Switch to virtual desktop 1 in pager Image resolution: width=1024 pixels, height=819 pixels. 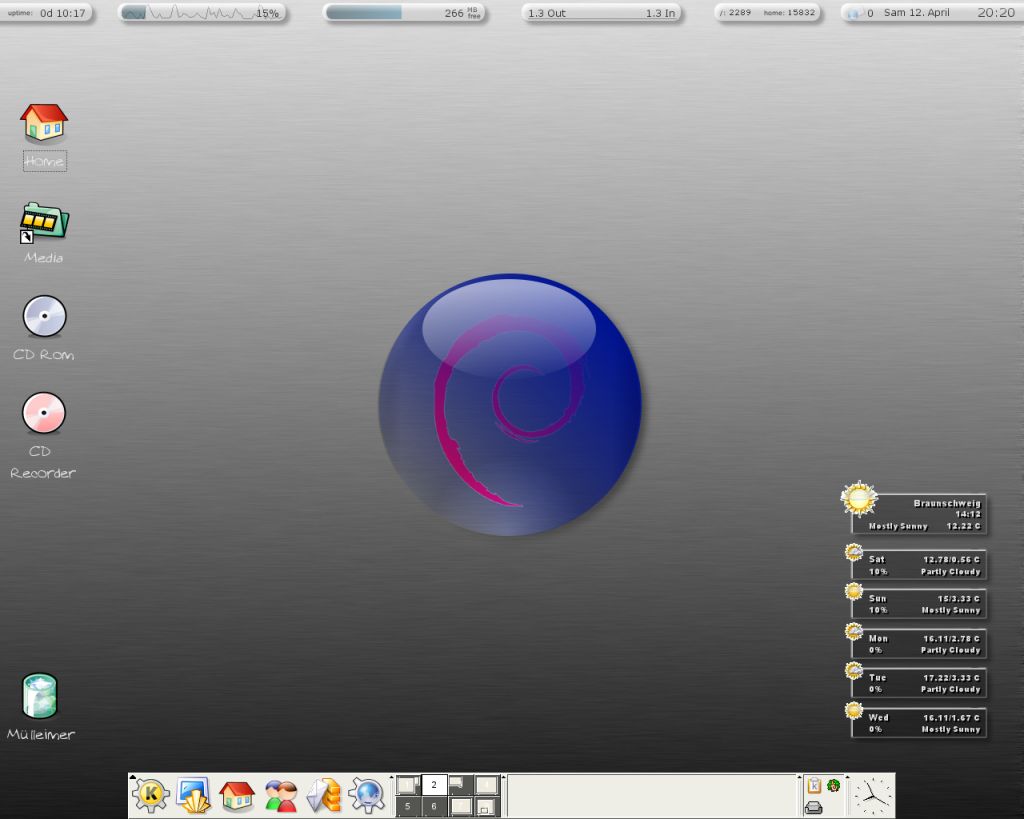[x=408, y=784]
